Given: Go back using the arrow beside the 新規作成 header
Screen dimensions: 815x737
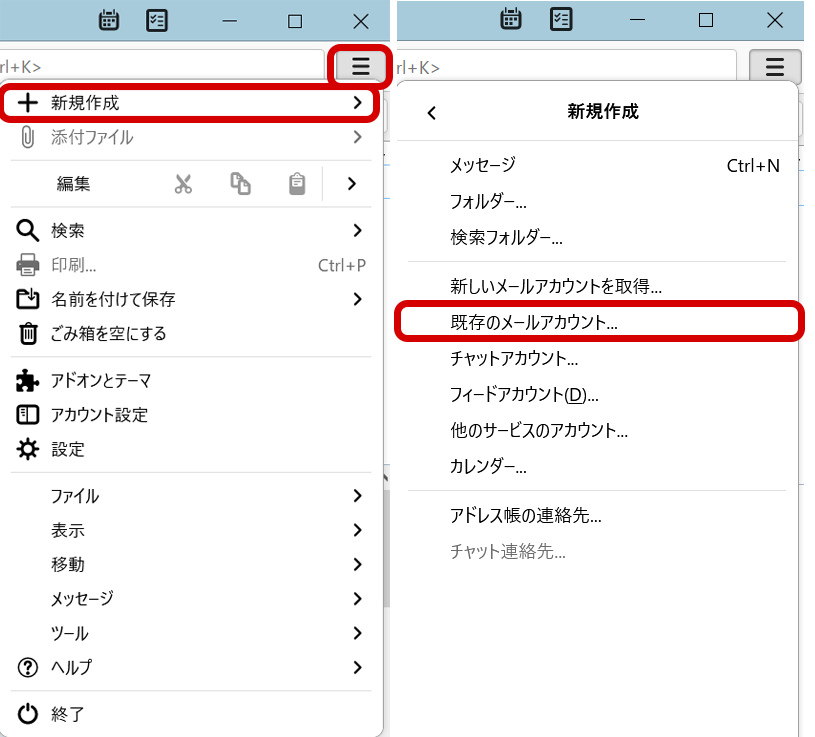Looking at the screenshot, I should pyautogui.click(x=432, y=112).
